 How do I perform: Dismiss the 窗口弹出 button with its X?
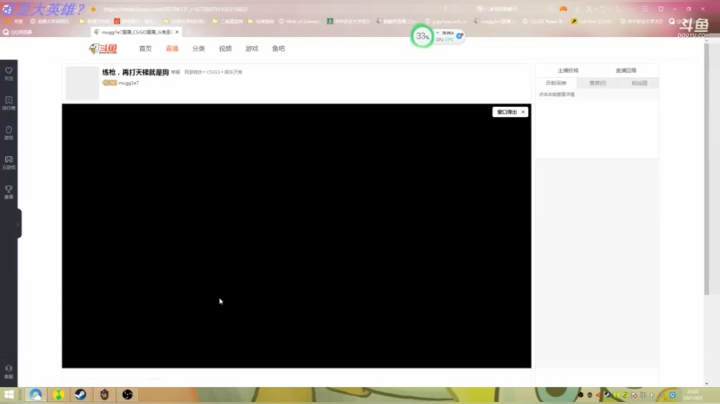[x=523, y=112]
